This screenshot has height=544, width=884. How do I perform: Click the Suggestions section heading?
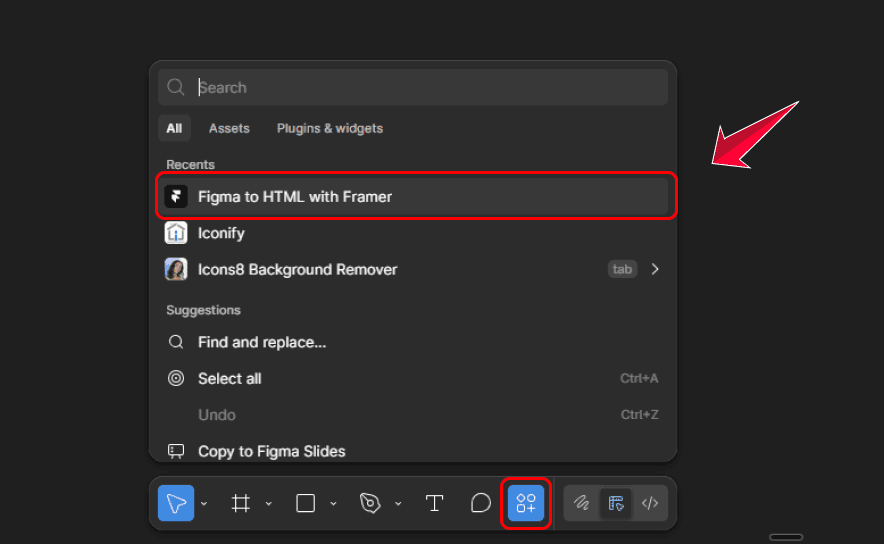204,310
